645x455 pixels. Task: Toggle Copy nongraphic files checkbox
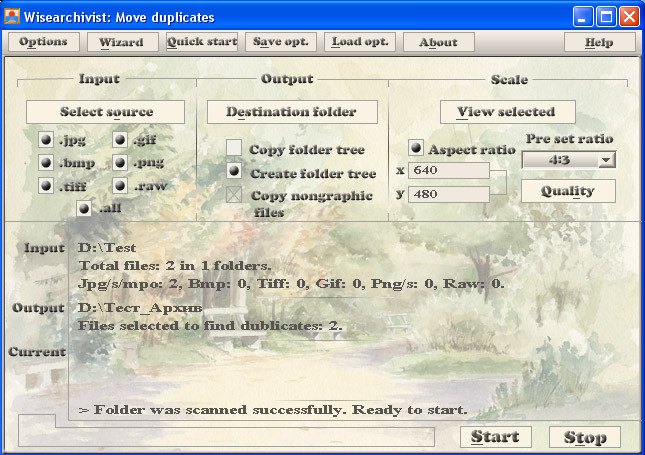234,195
